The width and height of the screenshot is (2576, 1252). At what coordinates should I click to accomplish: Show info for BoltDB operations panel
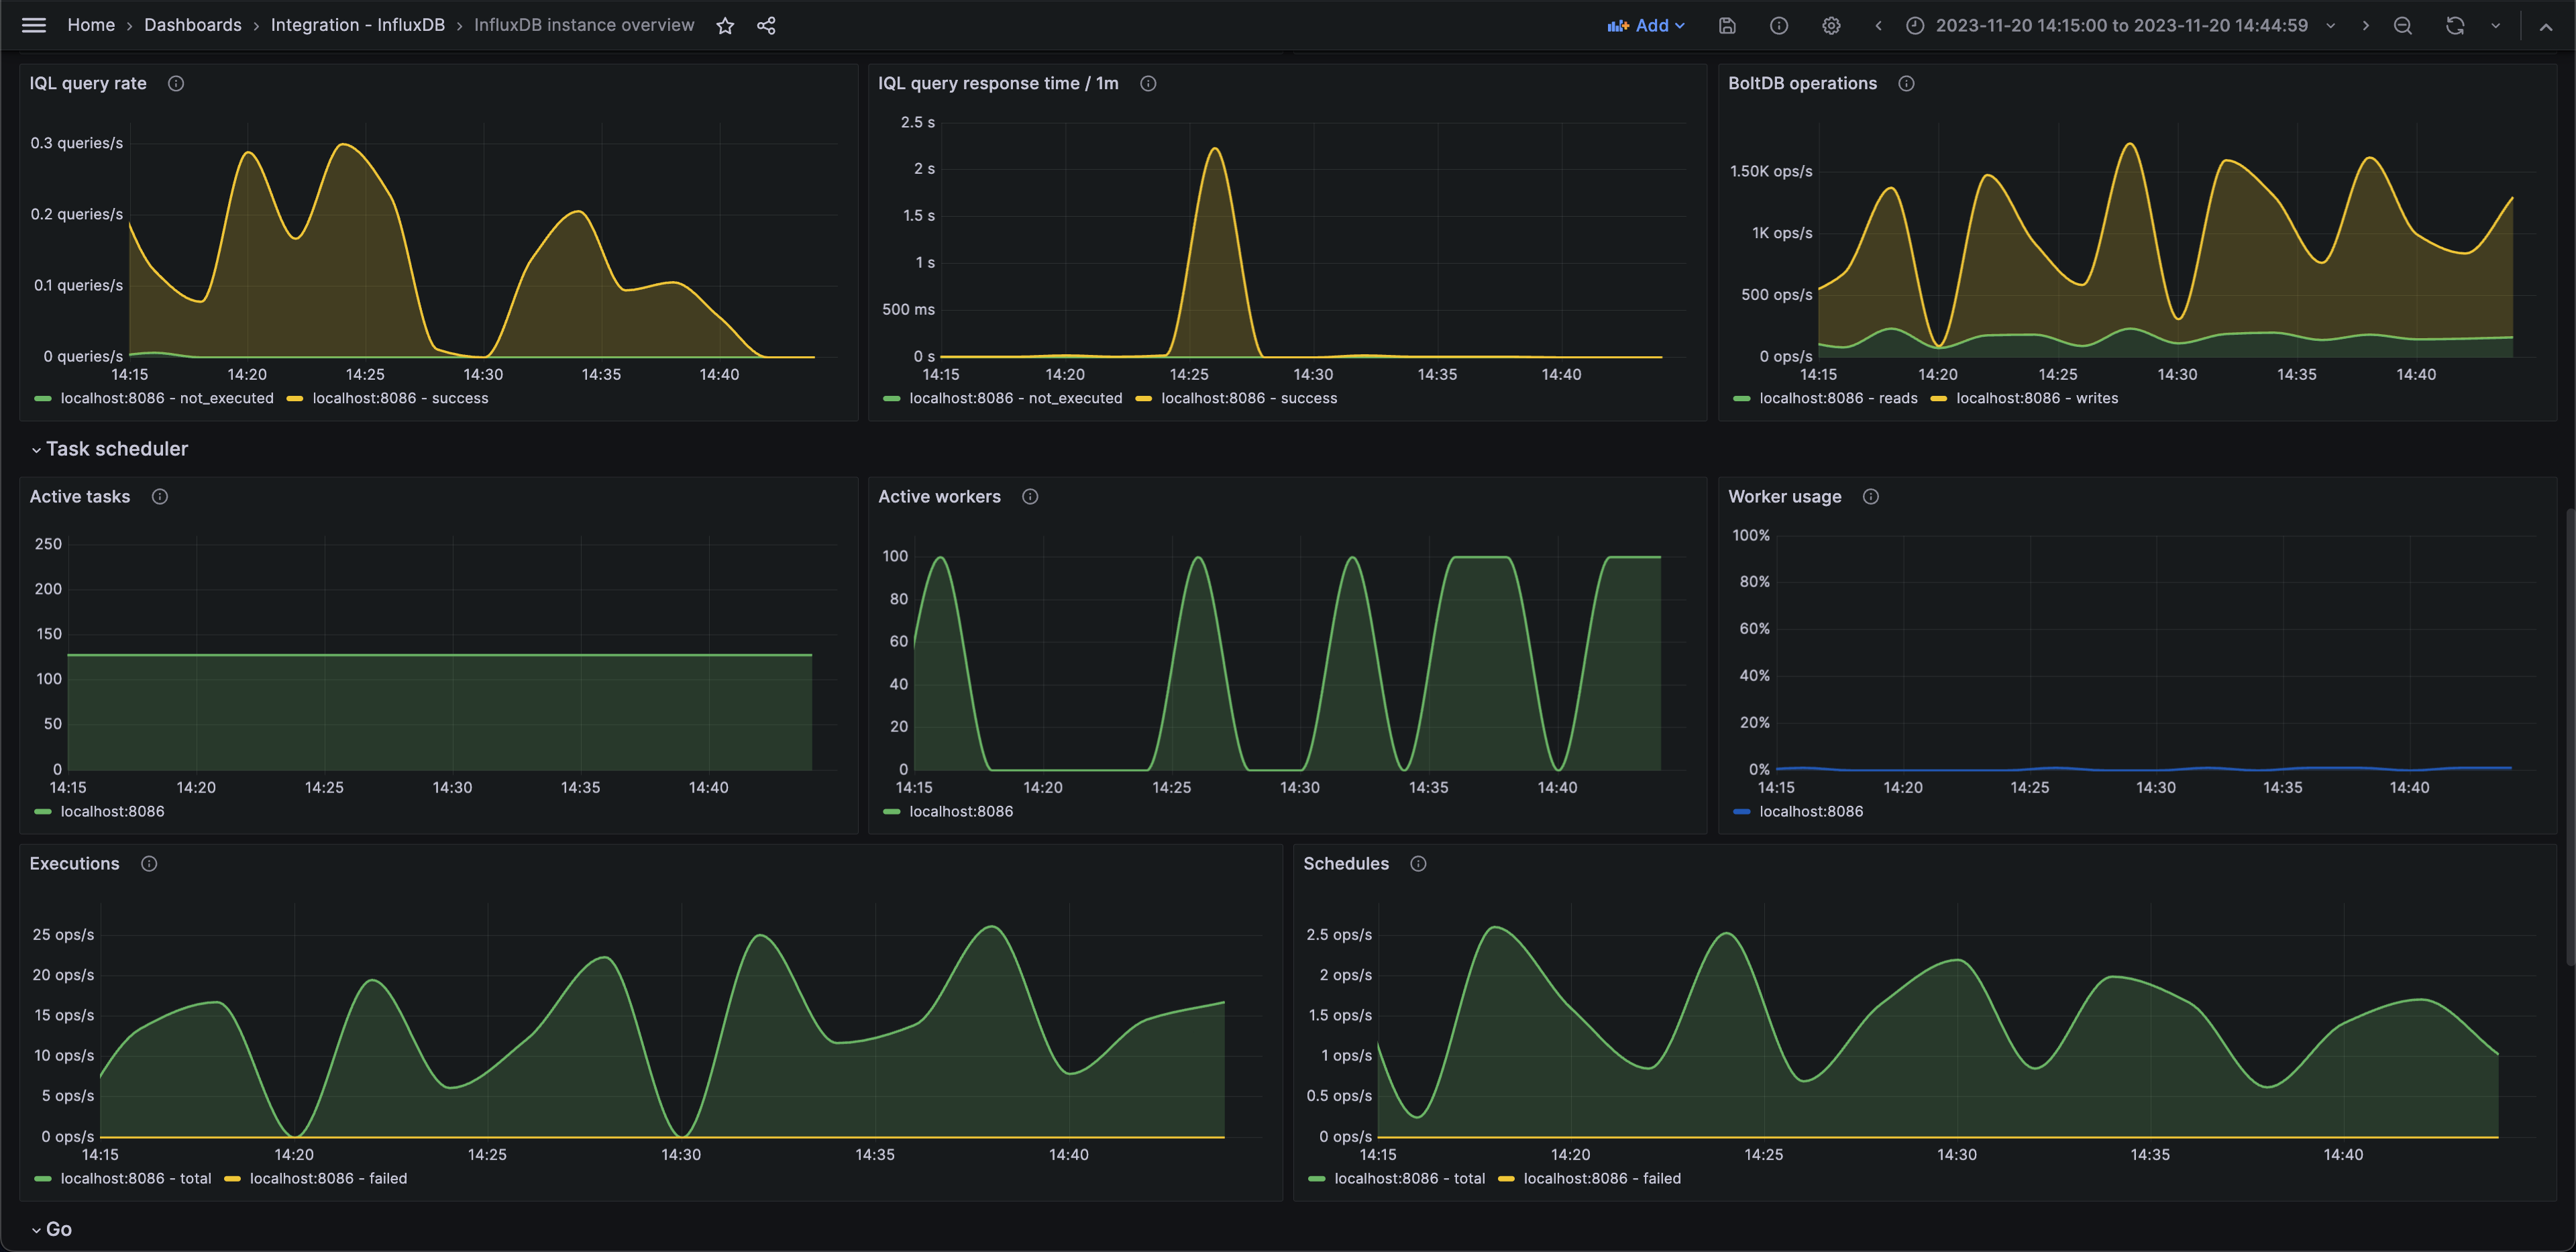pyautogui.click(x=1906, y=84)
